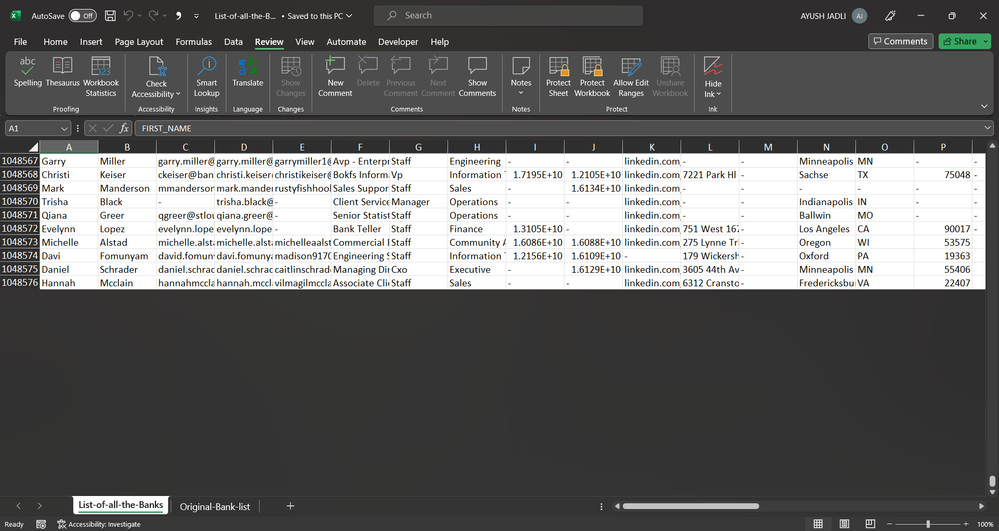Collapse the ribbon with chevron

pos(984,106)
